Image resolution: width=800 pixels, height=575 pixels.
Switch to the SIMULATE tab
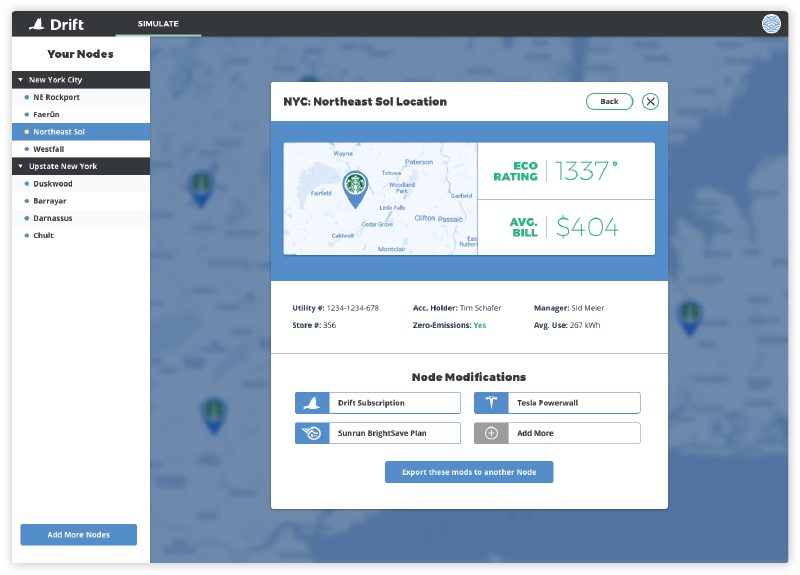158,23
